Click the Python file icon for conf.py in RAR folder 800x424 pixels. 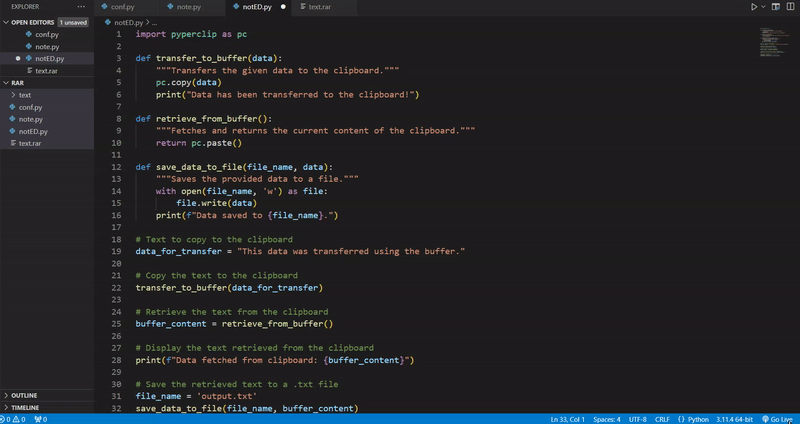pyautogui.click(x=12, y=108)
